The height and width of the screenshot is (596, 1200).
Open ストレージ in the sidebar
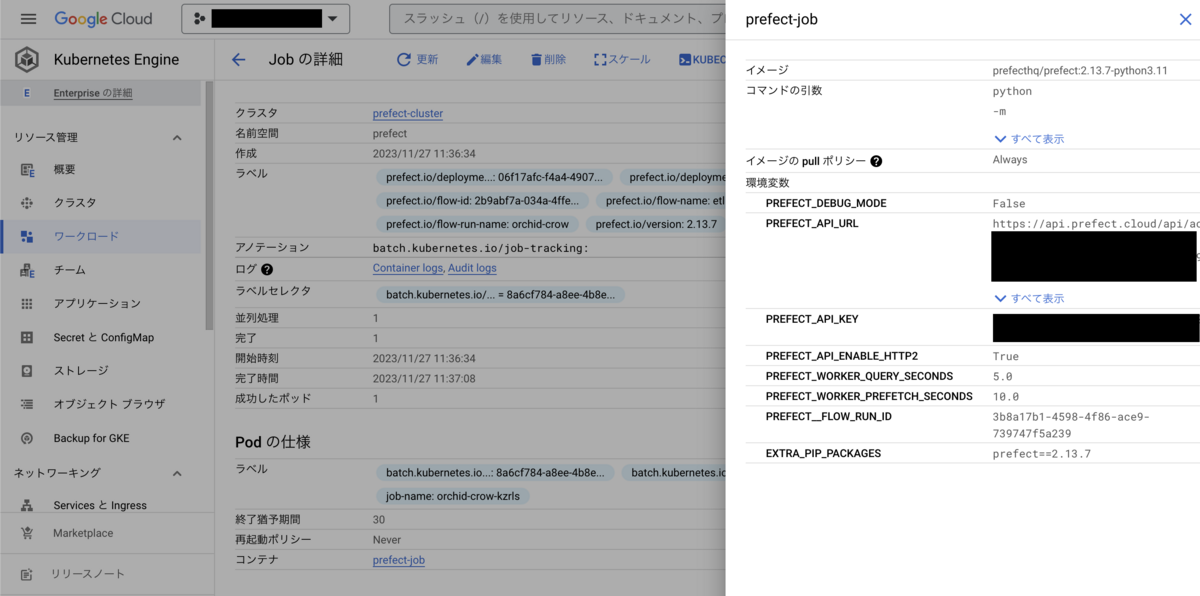(81, 370)
